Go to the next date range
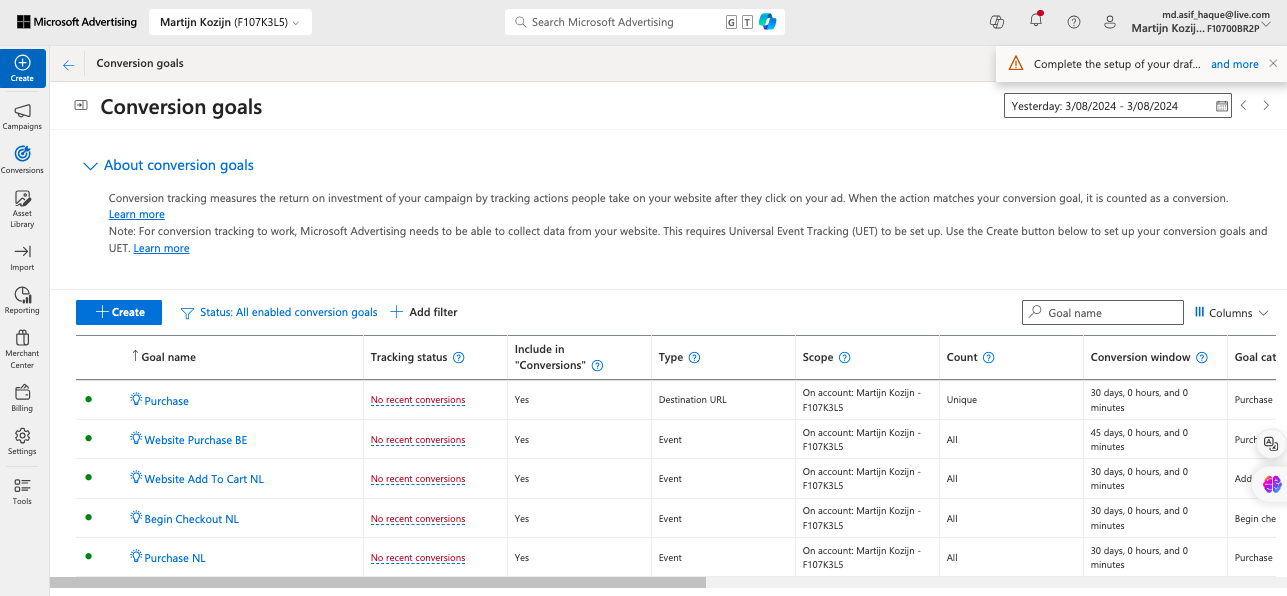The width and height of the screenshot is (1287, 596). [1267, 105]
